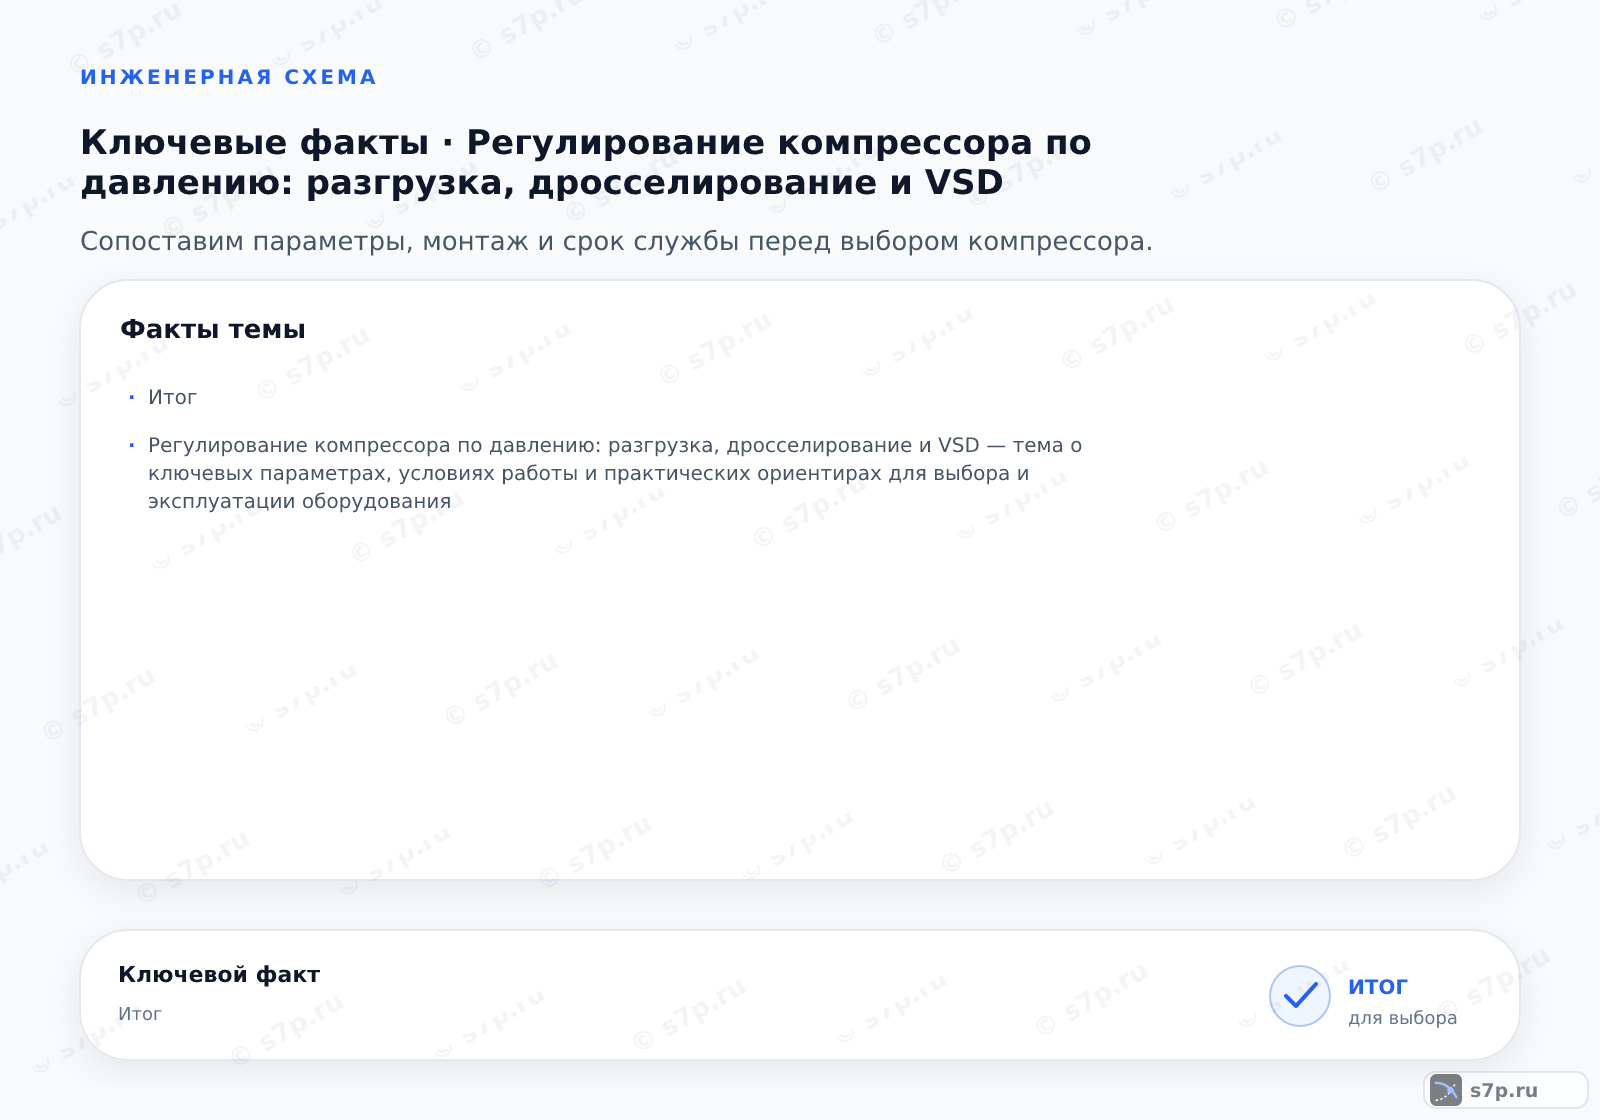Viewport: 1600px width, 1120px height.
Task: Click the blue checkmark circle icon
Action: [1299, 995]
